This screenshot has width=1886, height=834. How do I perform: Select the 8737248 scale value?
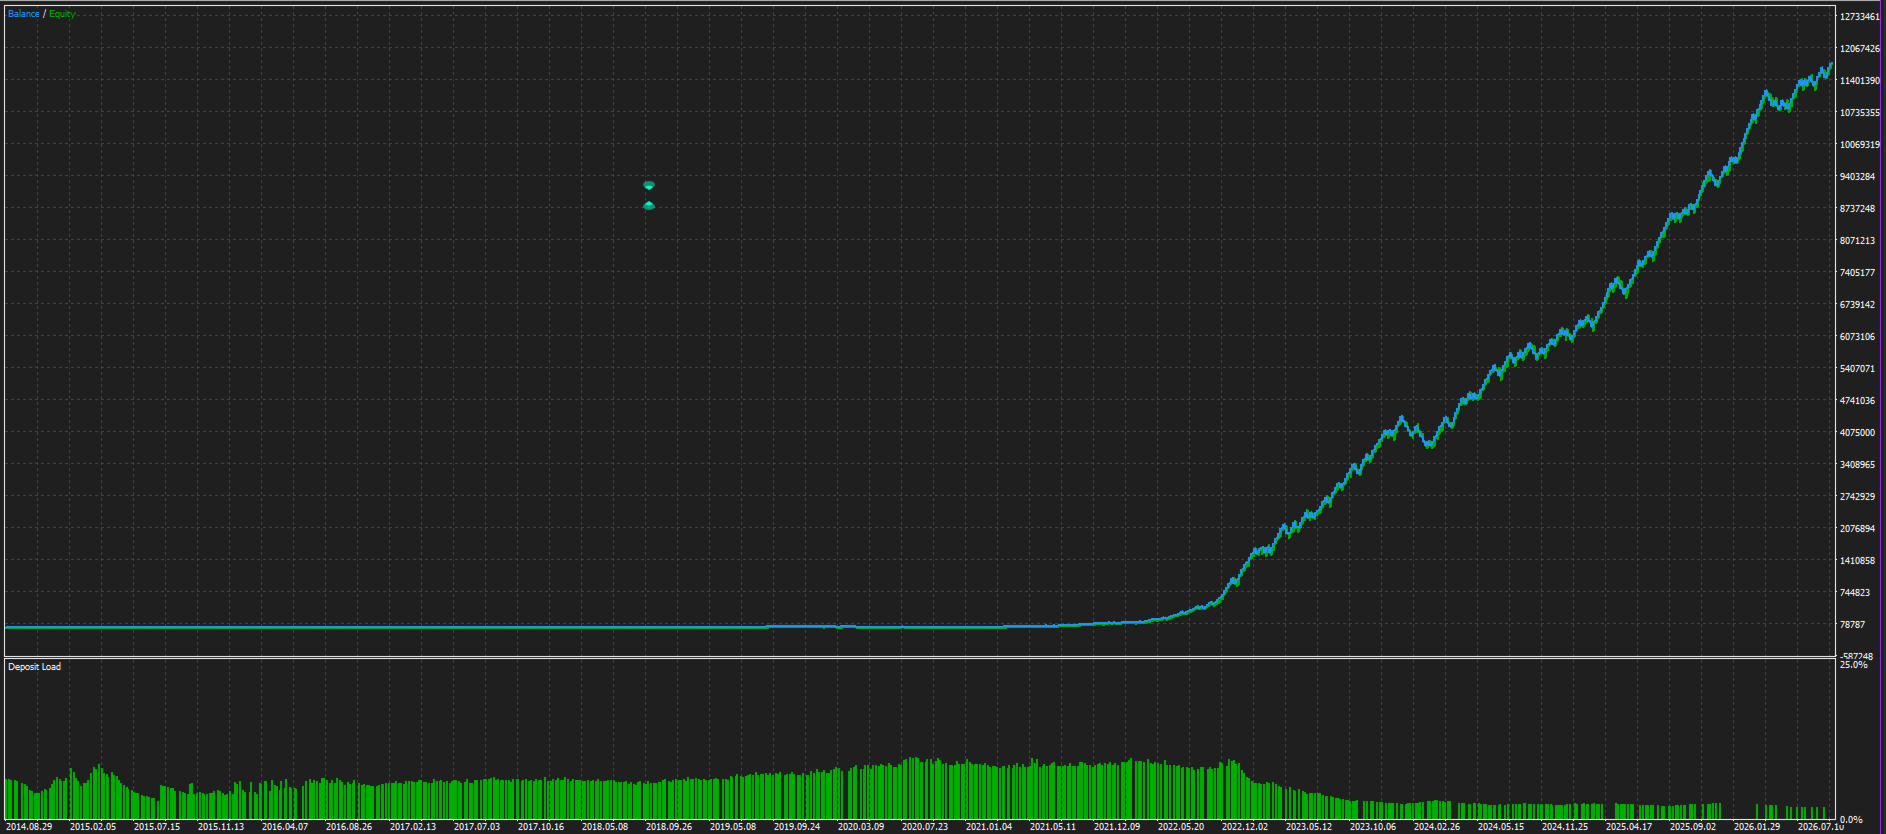1858,209
